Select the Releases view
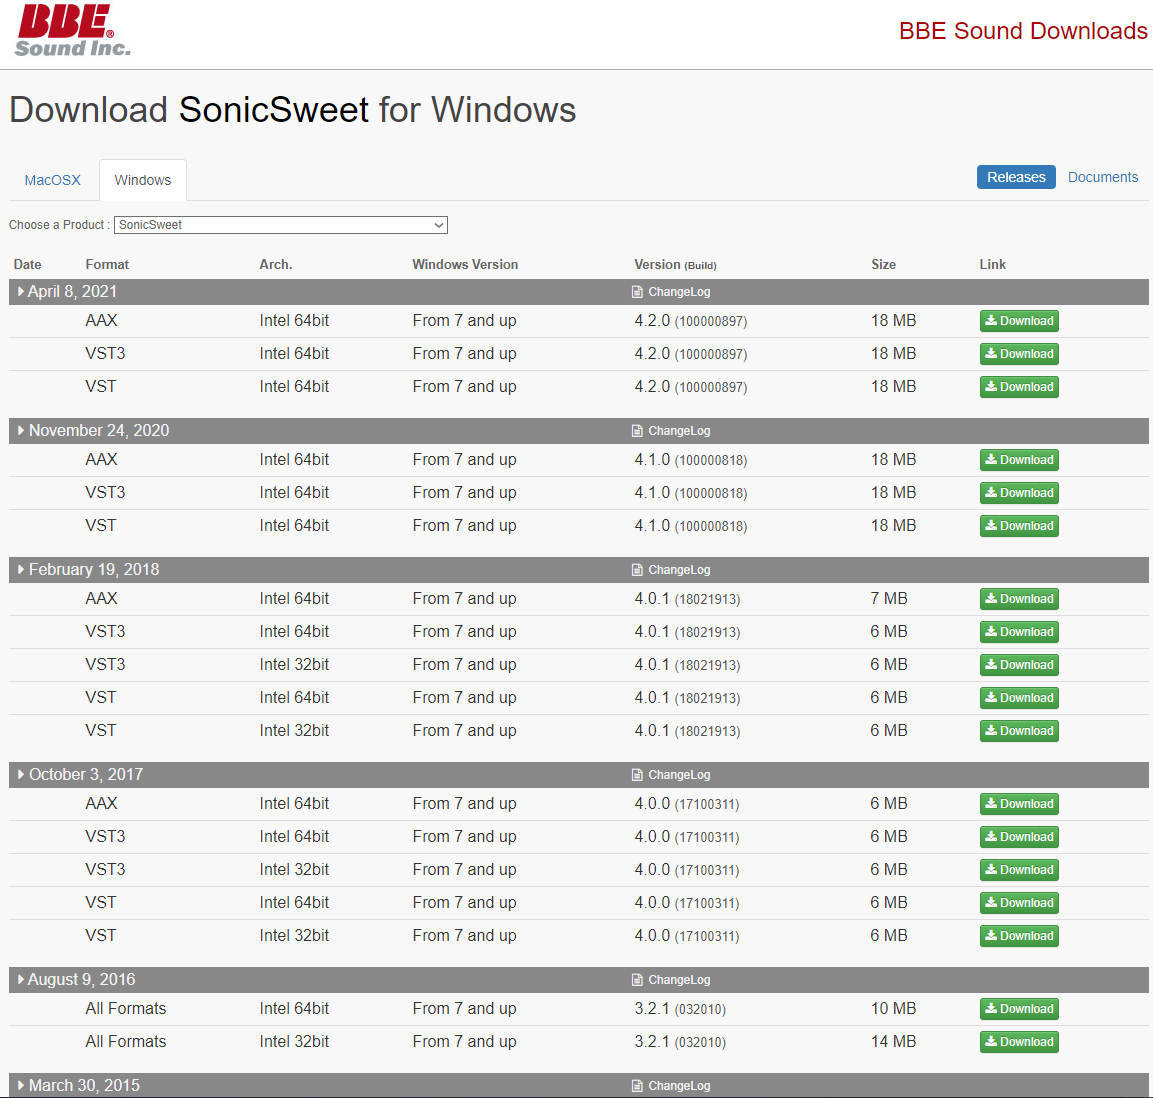Image resolution: width=1153 pixels, height=1098 pixels. (1016, 176)
